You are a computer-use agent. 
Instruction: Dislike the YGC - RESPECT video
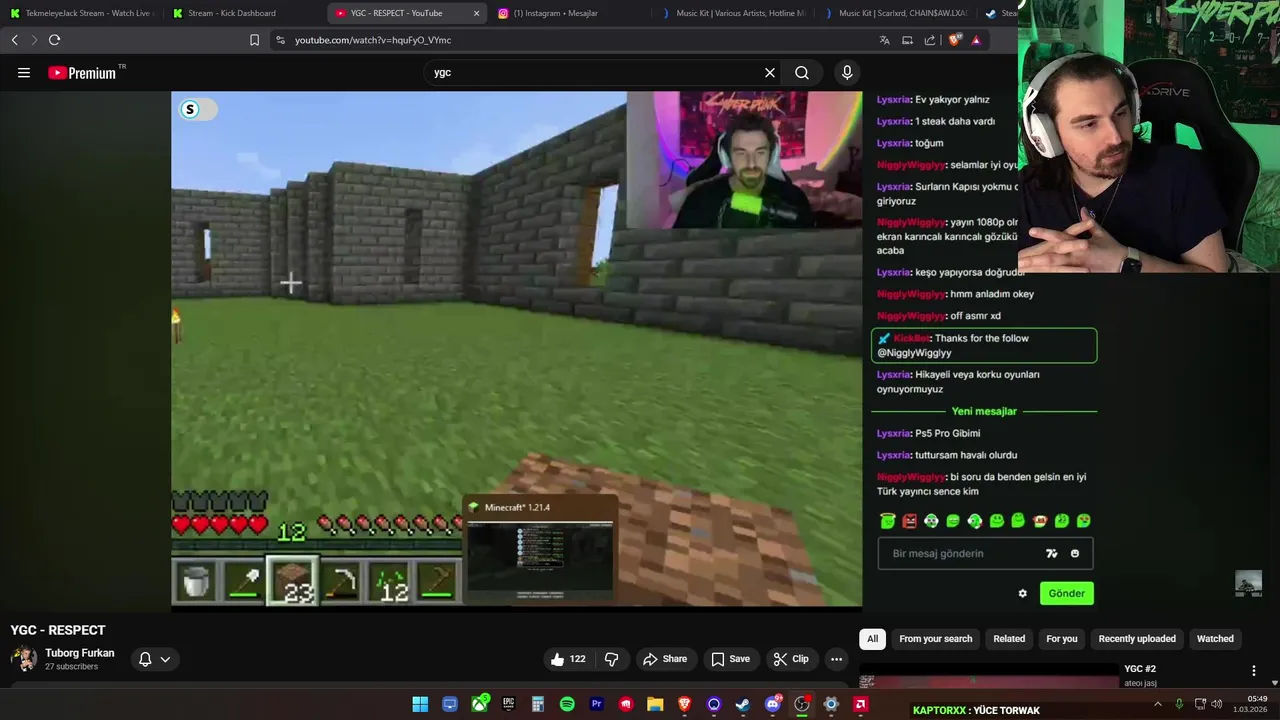611,659
